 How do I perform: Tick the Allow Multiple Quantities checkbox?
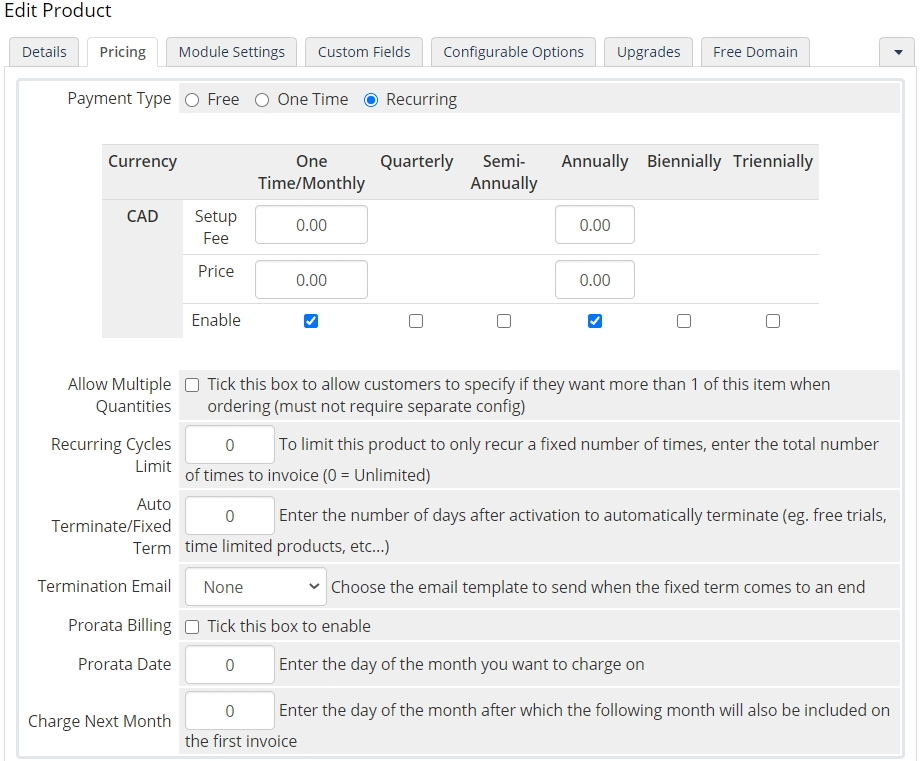point(192,385)
